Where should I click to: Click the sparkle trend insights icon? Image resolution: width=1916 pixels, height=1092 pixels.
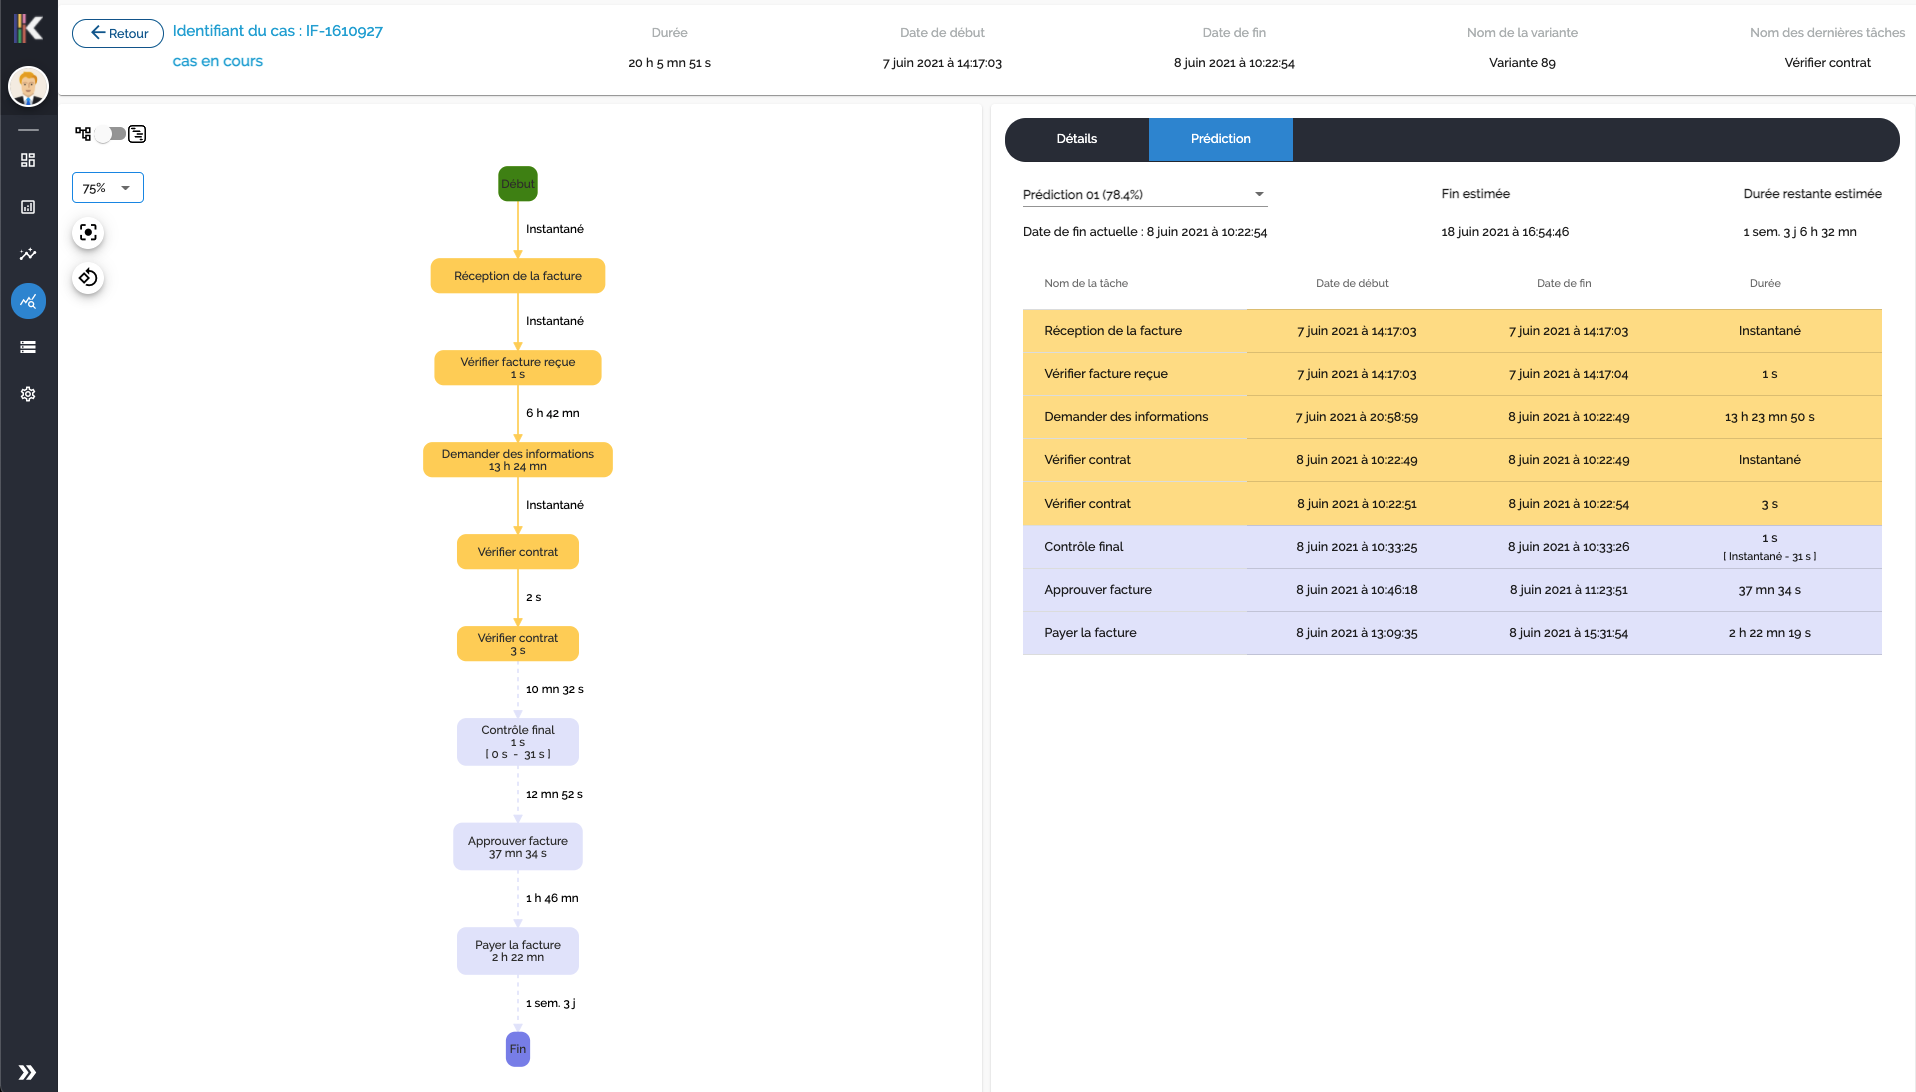pos(28,254)
